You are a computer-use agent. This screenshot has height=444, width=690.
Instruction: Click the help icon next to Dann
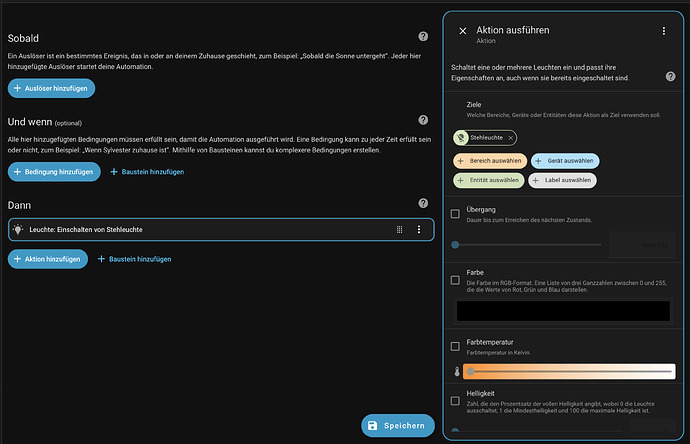pyautogui.click(x=423, y=203)
